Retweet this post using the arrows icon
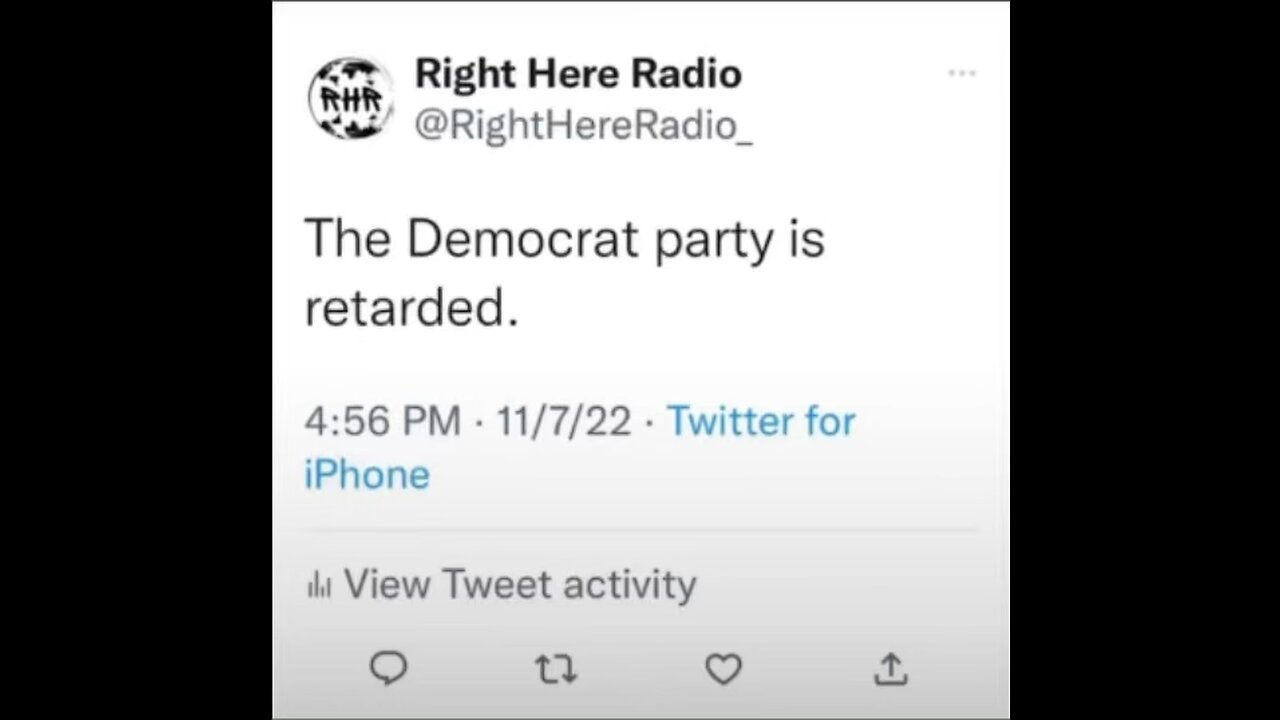Screen dimensions: 1280x720 (556, 668)
